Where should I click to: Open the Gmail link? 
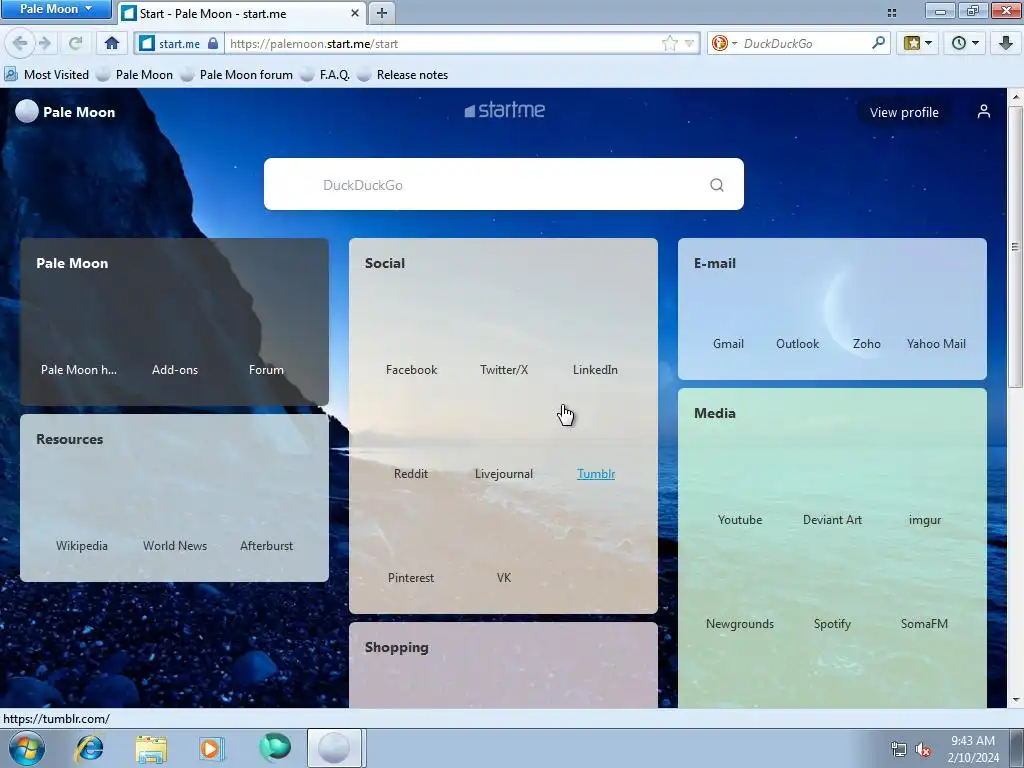[x=728, y=344]
